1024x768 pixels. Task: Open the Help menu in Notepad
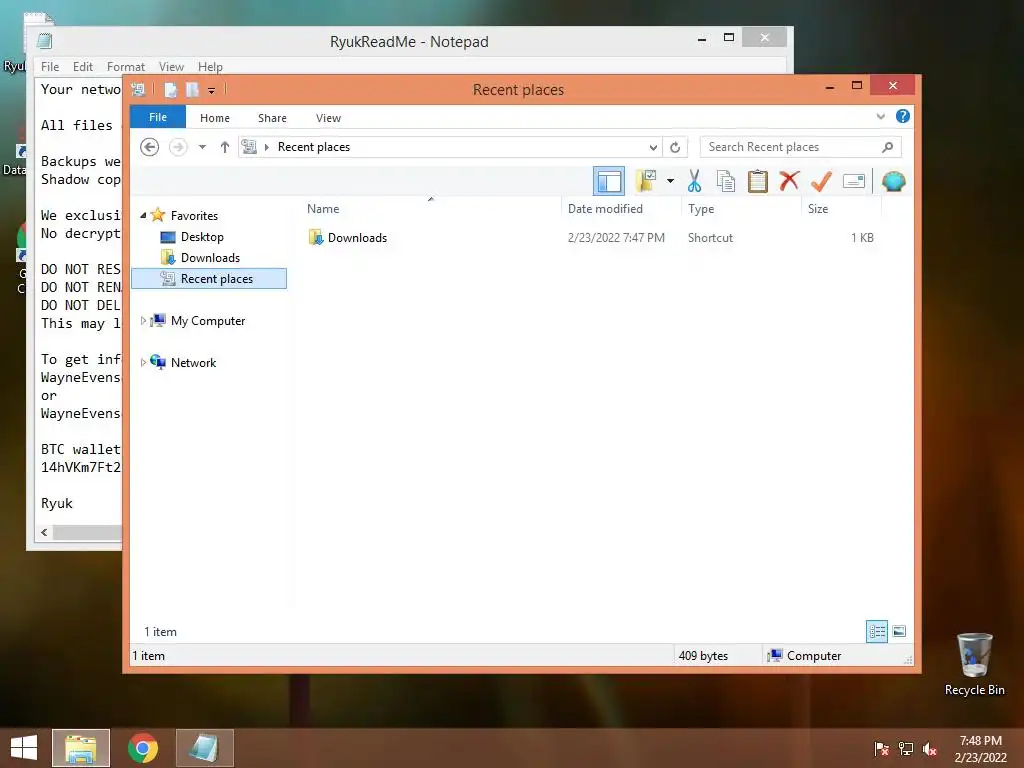coord(210,67)
